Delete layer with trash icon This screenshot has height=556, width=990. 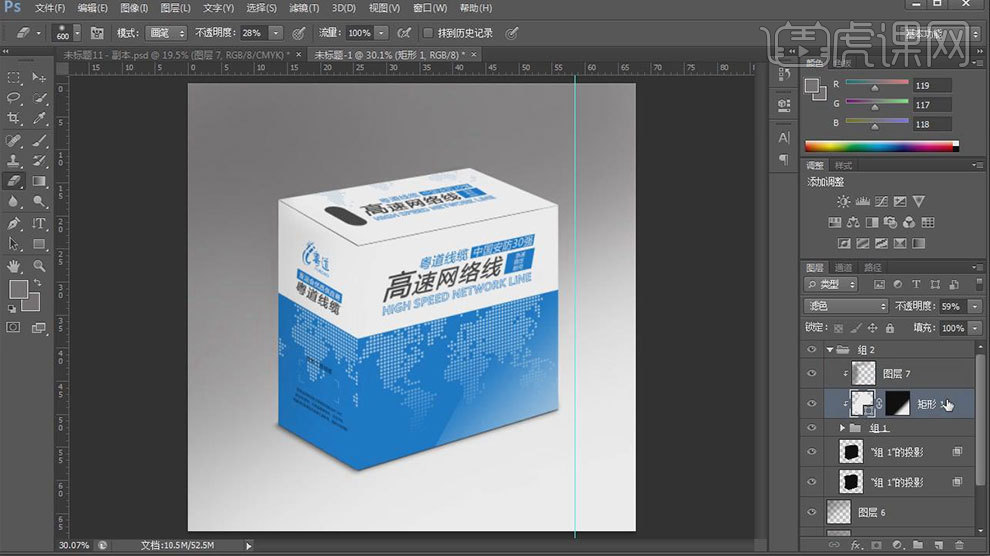coord(960,545)
